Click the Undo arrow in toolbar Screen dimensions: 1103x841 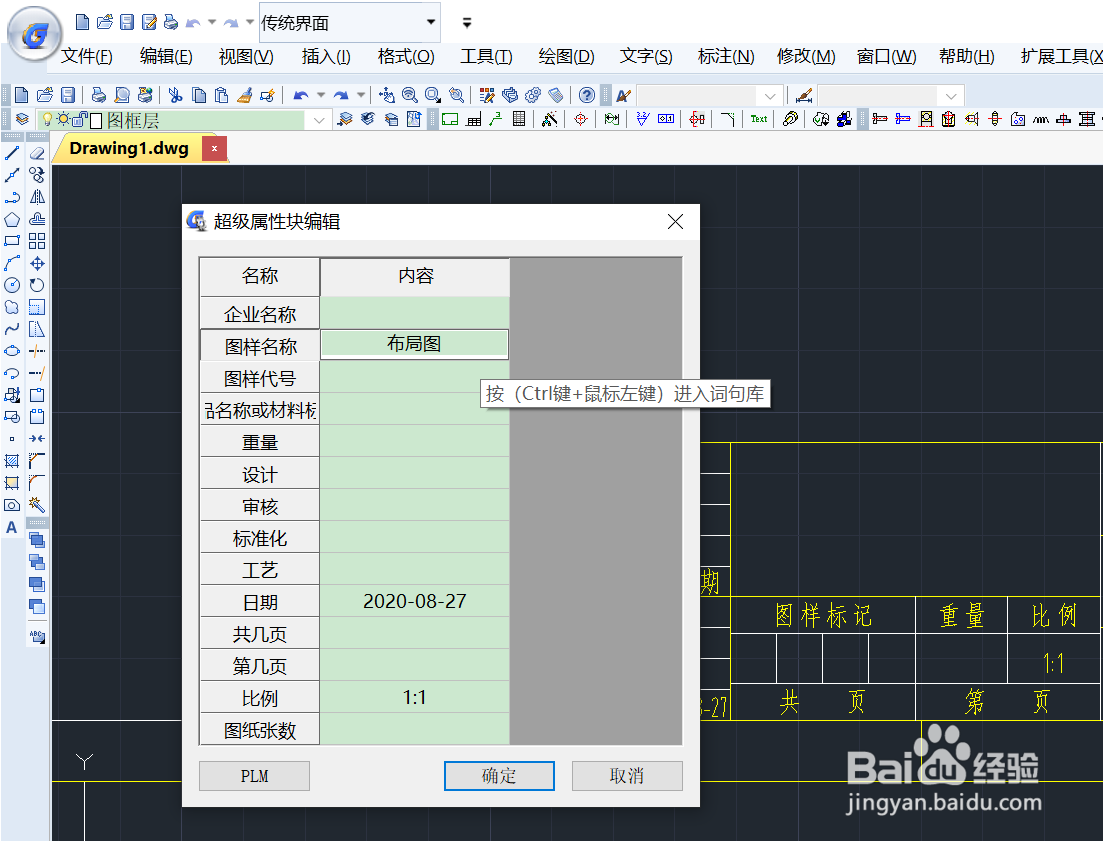click(x=301, y=95)
